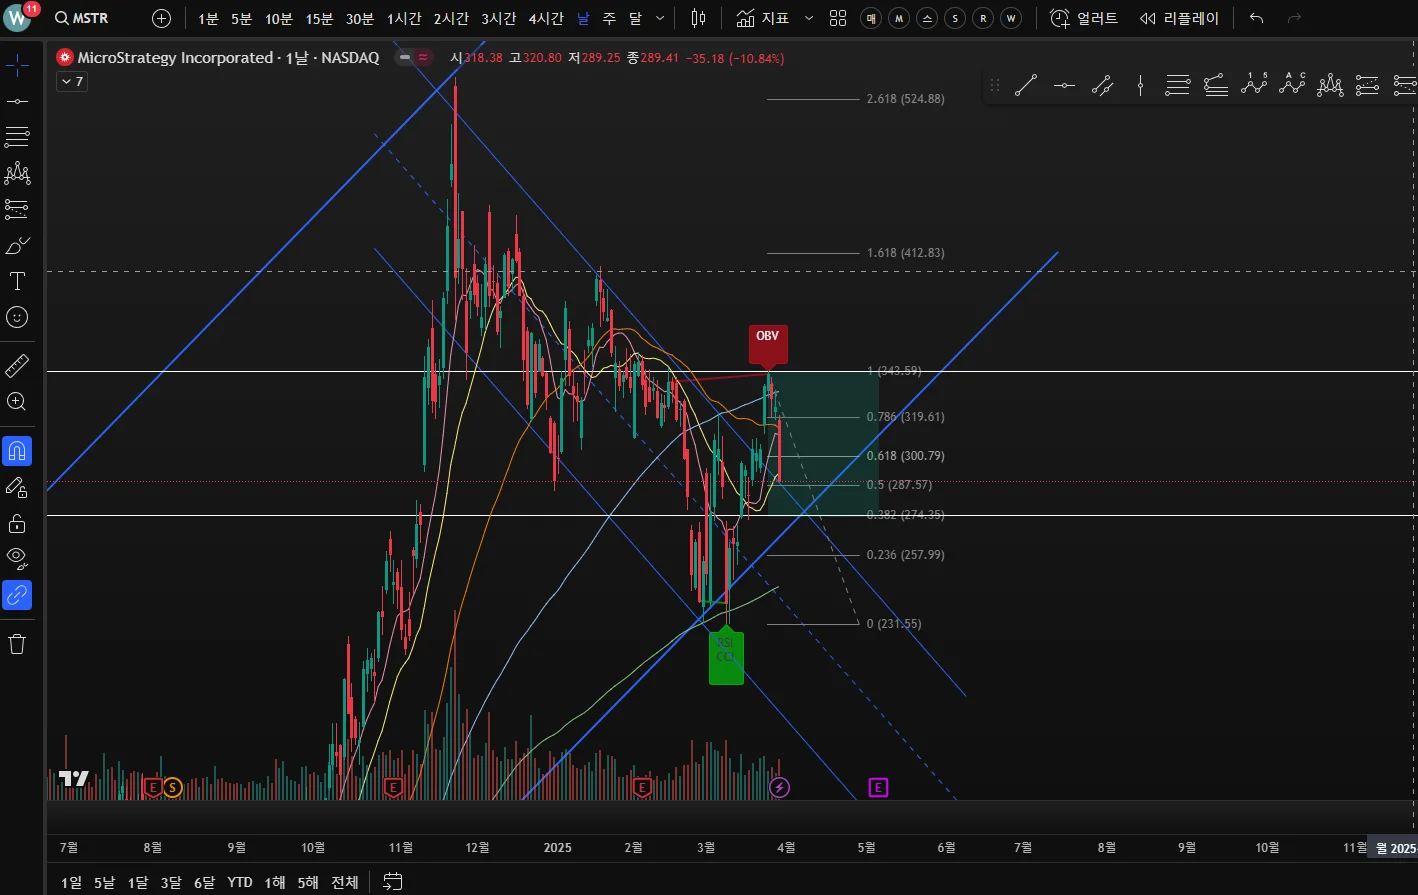This screenshot has width=1418, height=895.
Task: Switch to the 15분 interval
Action: (319, 19)
